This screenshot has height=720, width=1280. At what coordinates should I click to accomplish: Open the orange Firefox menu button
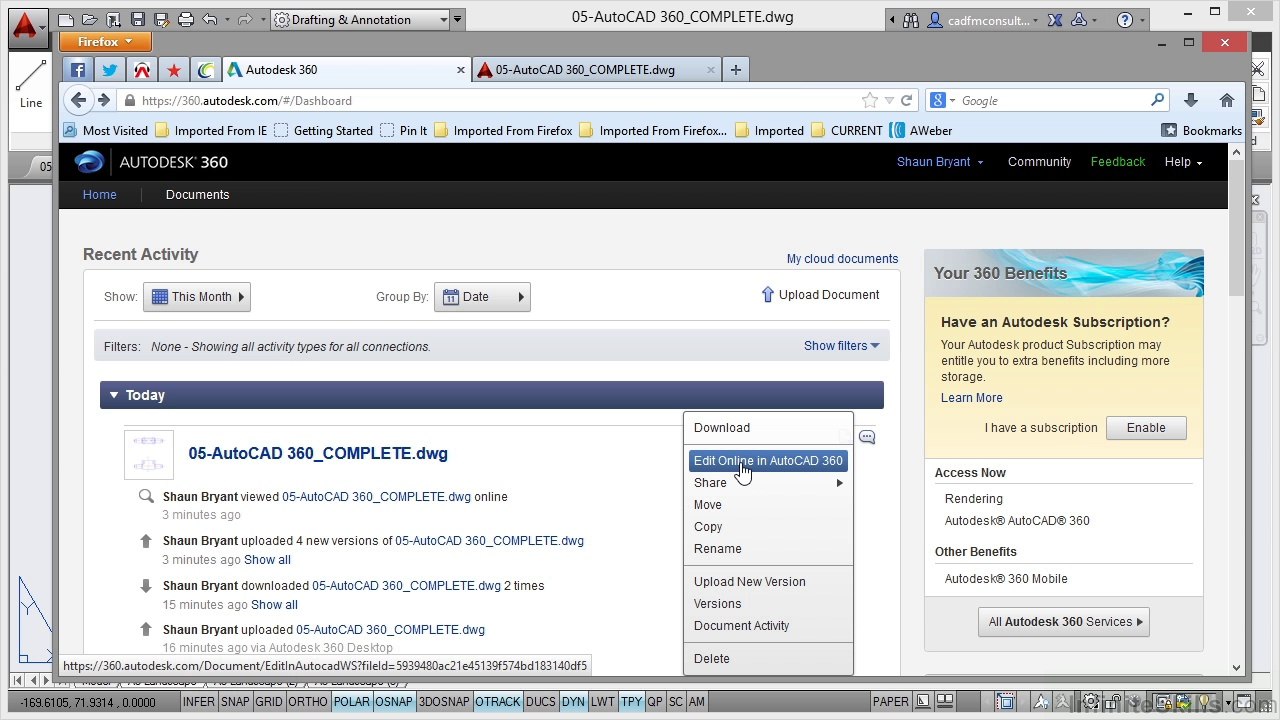[105, 42]
